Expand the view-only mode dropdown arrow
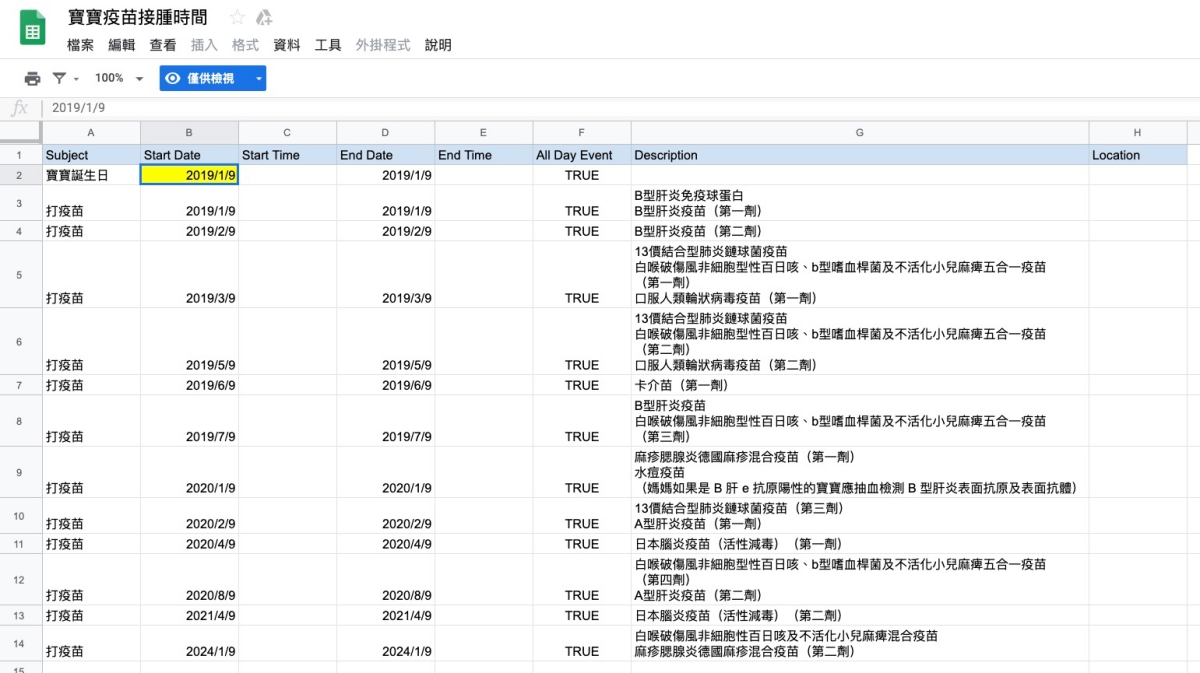The width and height of the screenshot is (1200, 673). (259, 78)
